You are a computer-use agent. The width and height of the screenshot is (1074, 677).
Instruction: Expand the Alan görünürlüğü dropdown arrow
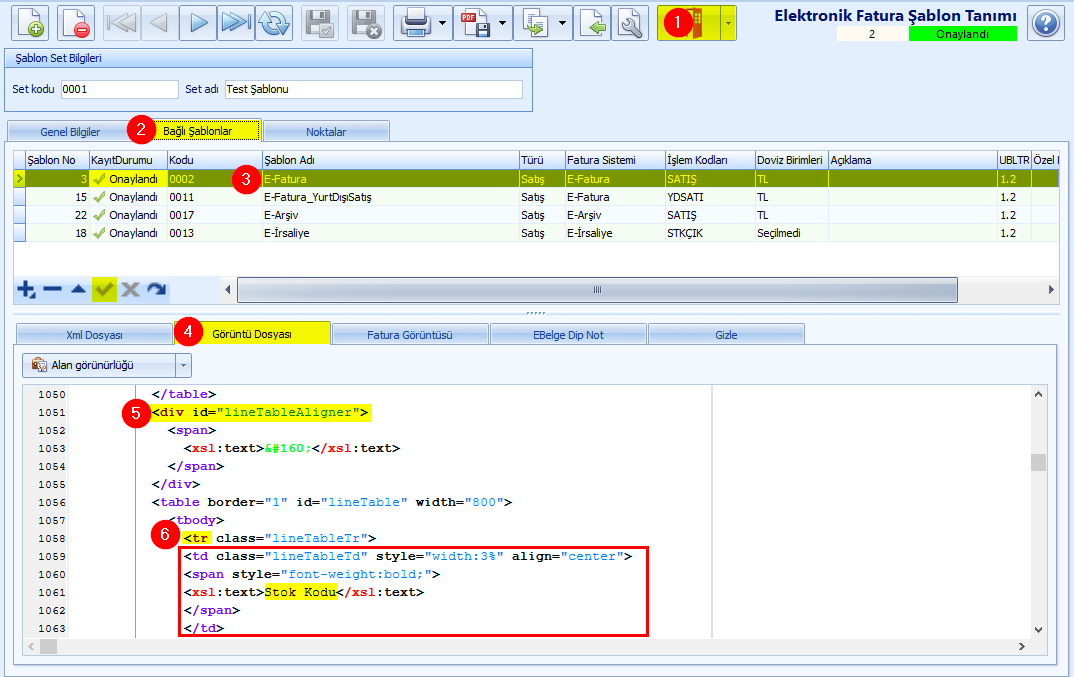click(x=183, y=365)
